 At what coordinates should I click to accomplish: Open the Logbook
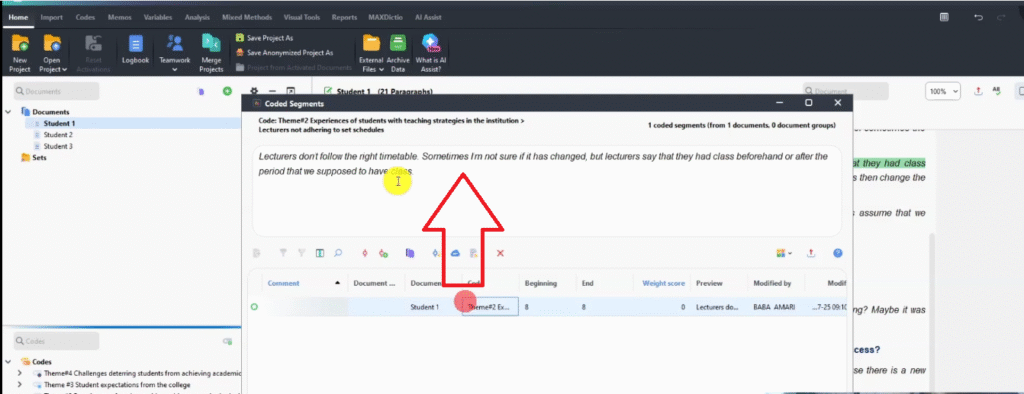tap(136, 50)
